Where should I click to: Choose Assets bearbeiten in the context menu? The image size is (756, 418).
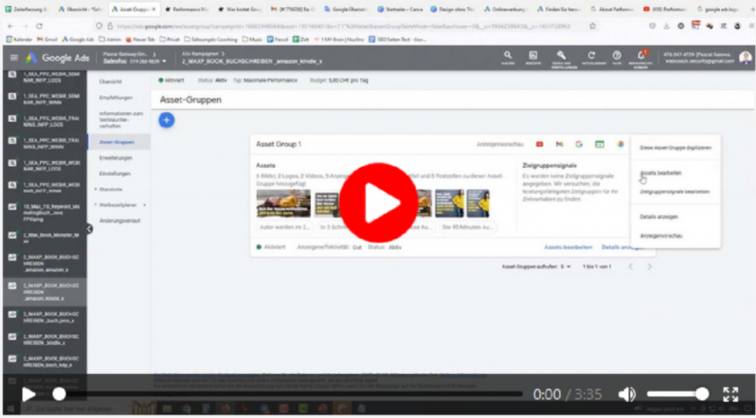[661, 173]
